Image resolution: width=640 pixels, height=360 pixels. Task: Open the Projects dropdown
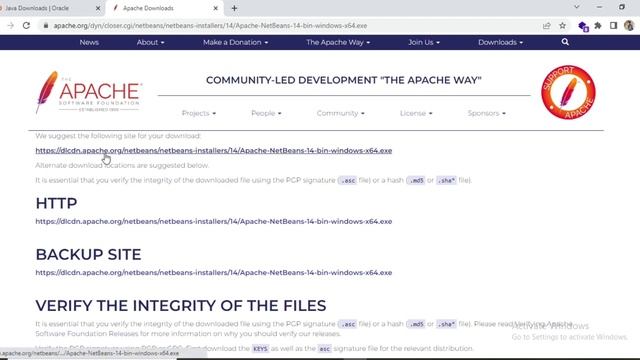(199, 113)
